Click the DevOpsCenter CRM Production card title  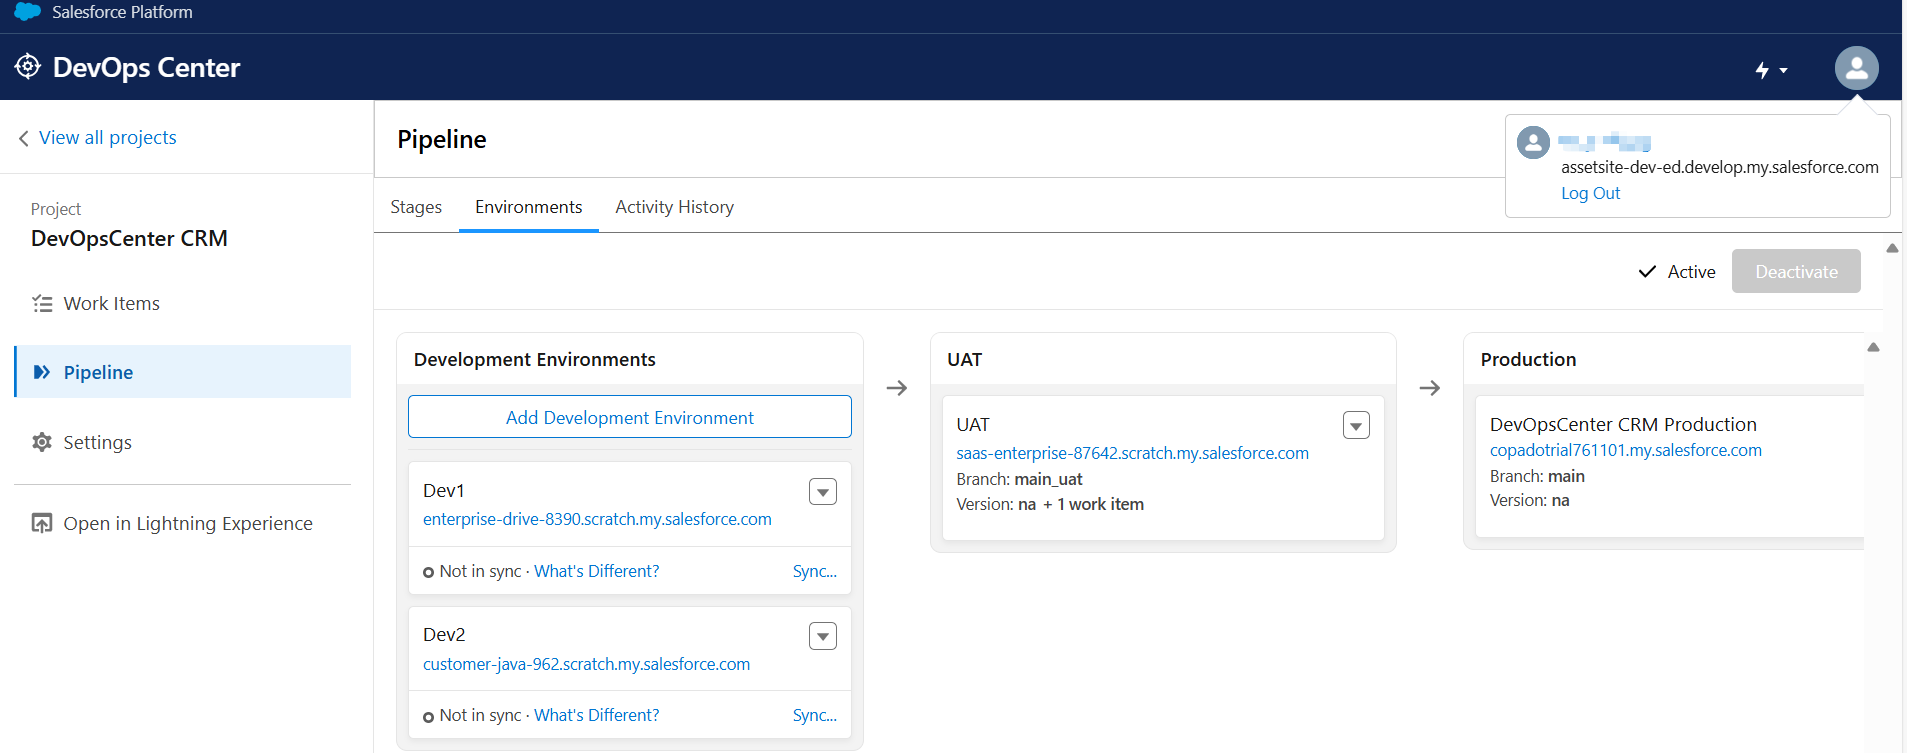click(1623, 424)
